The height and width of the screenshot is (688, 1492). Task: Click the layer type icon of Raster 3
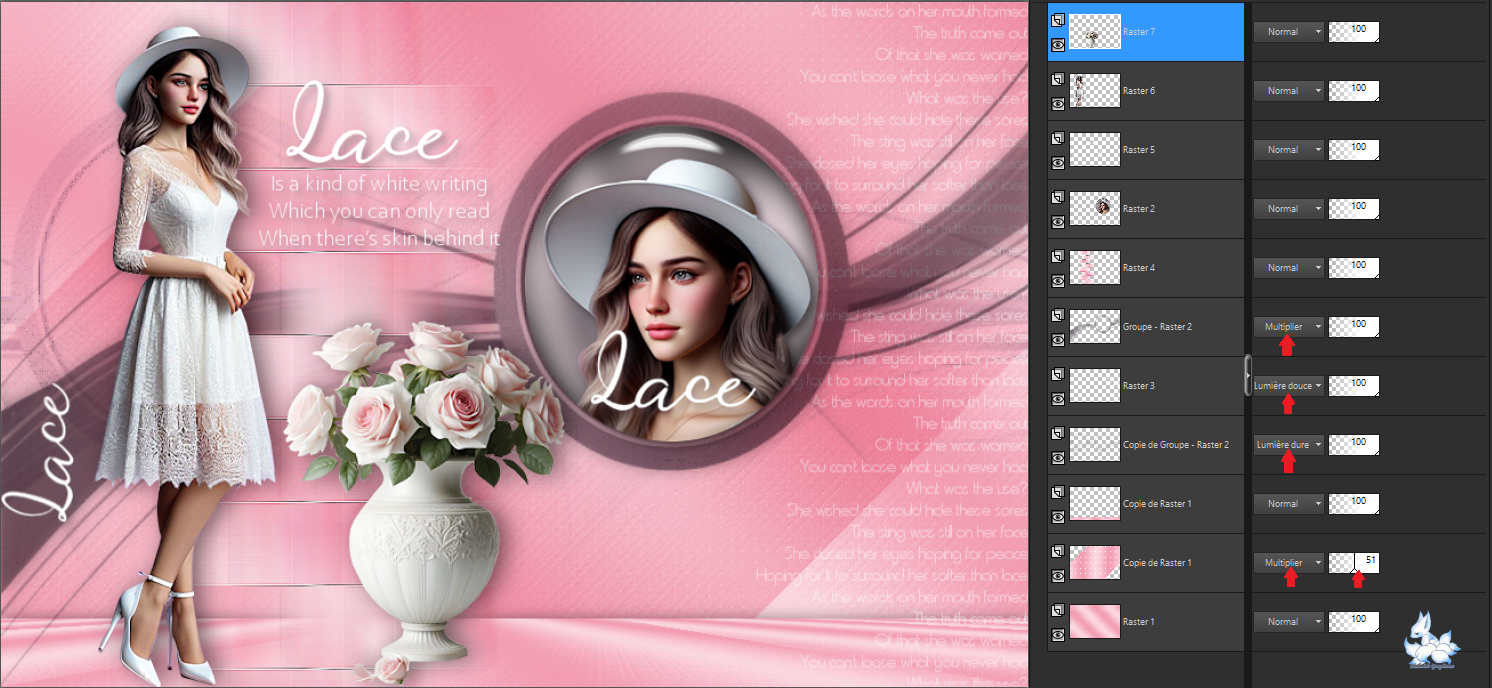point(1058,374)
